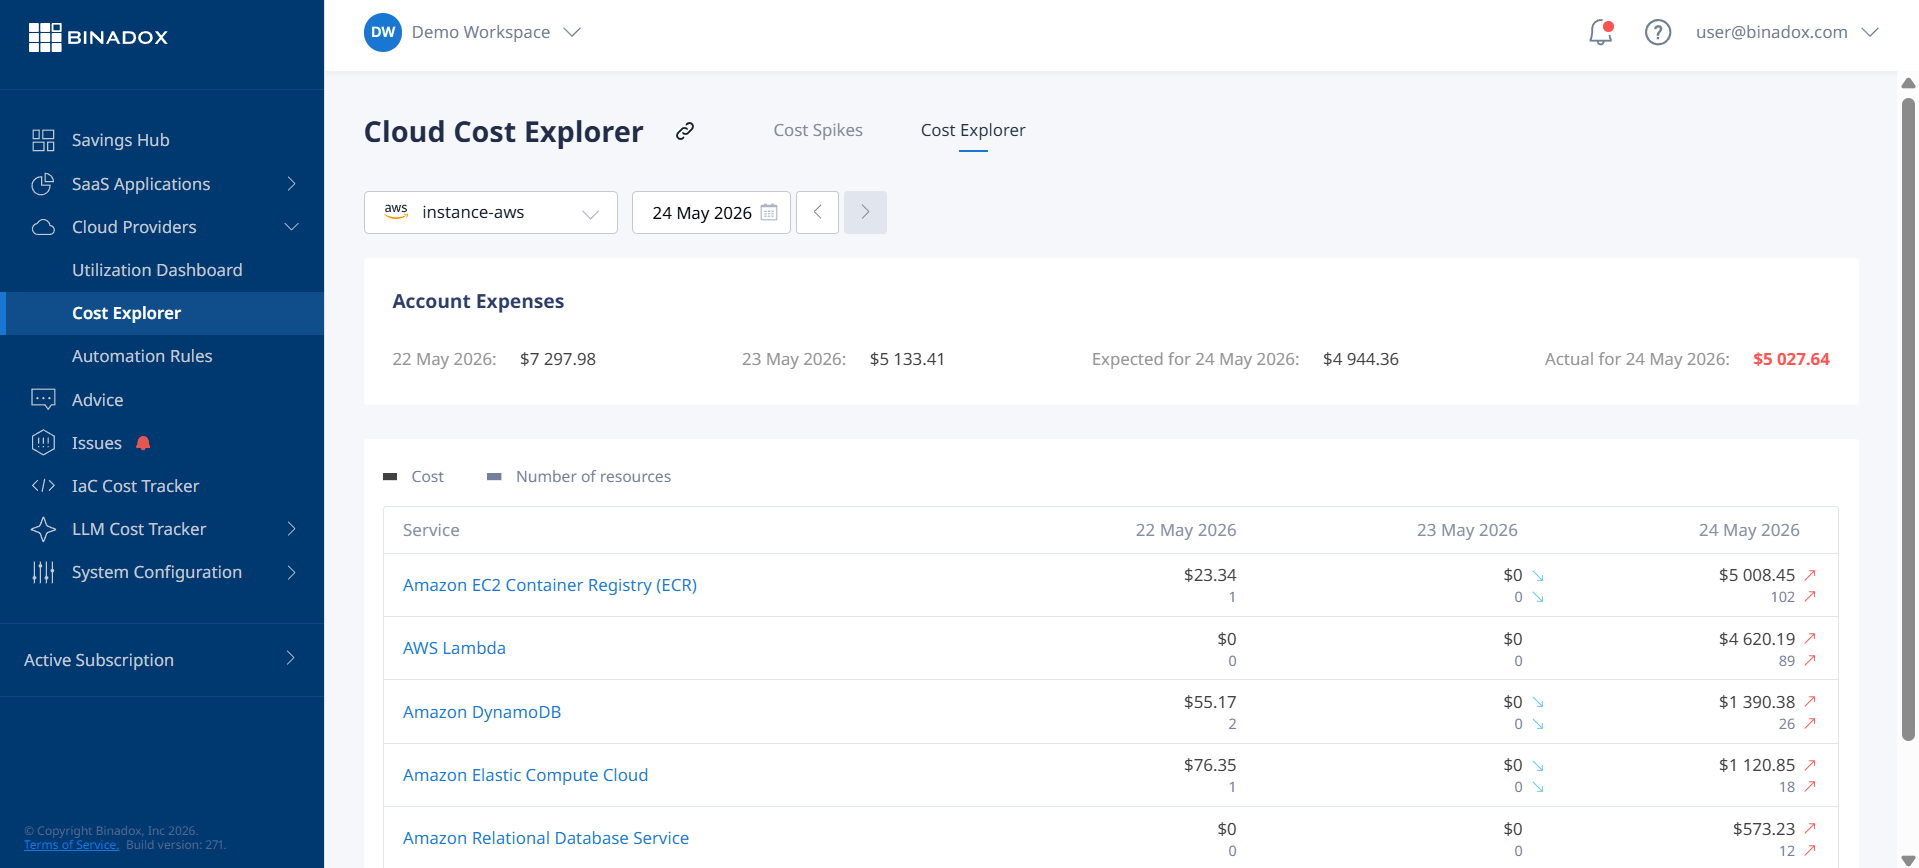Image resolution: width=1919 pixels, height=868 pixels.
Task: Open Amazon DynamoDB service link
Action: 482,712
